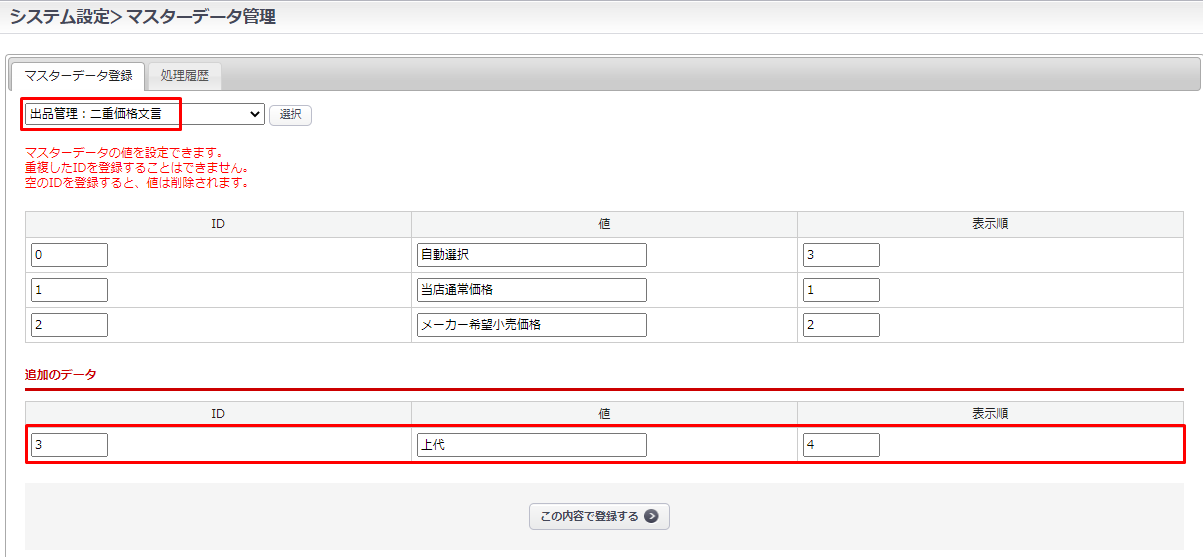
Task: Edit the 上代 value field
Action: (x=532, y=445)
